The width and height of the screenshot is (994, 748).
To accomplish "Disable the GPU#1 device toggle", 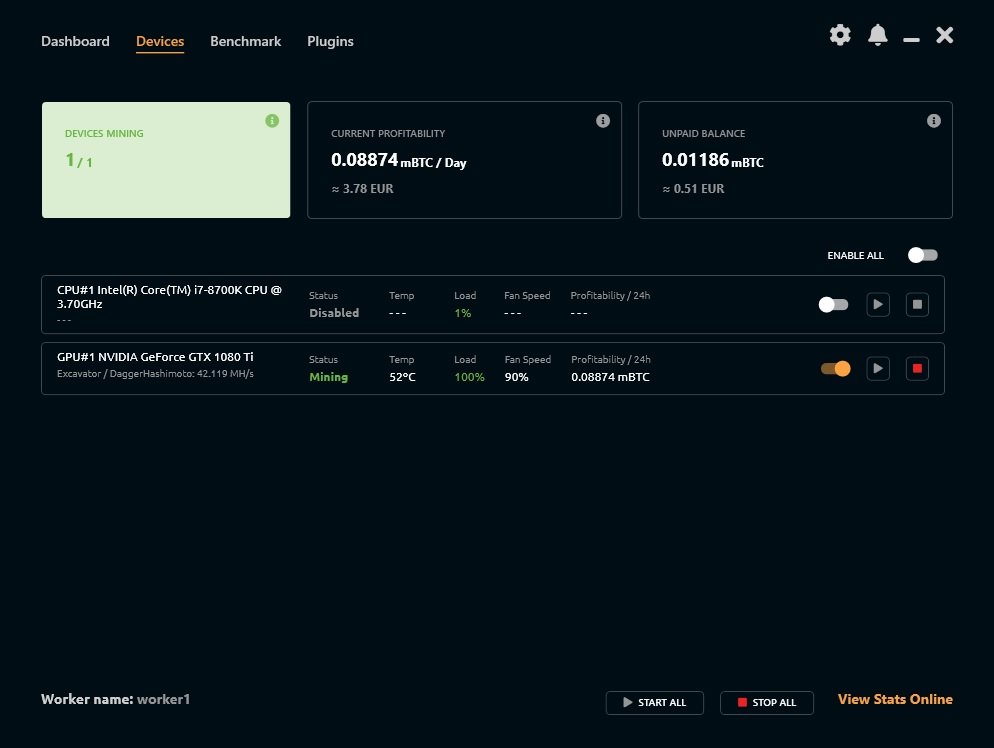I will (x=836, y=368).
